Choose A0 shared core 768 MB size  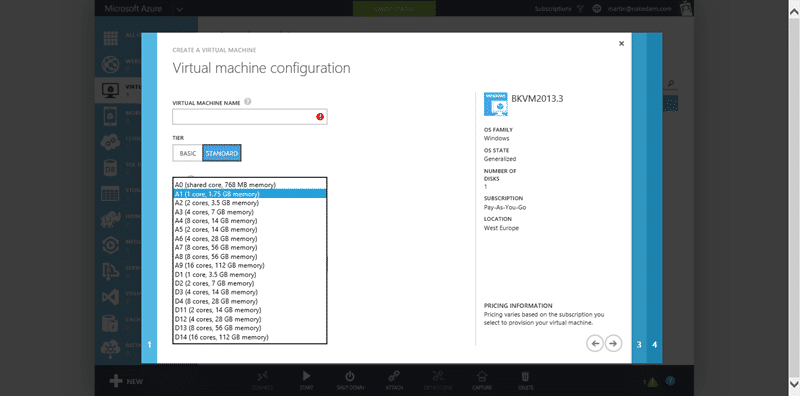click(249, 184)
